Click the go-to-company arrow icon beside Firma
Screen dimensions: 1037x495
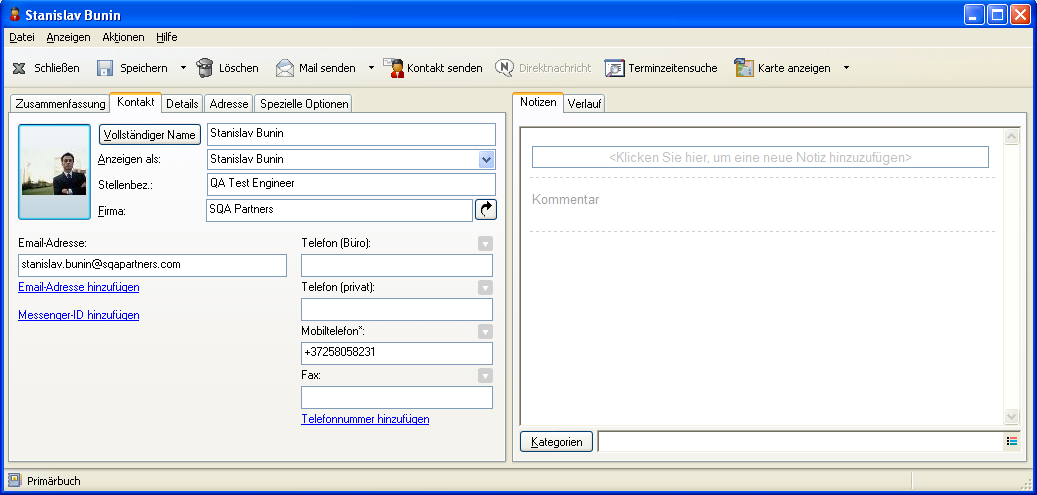click(x=486, y=210)
